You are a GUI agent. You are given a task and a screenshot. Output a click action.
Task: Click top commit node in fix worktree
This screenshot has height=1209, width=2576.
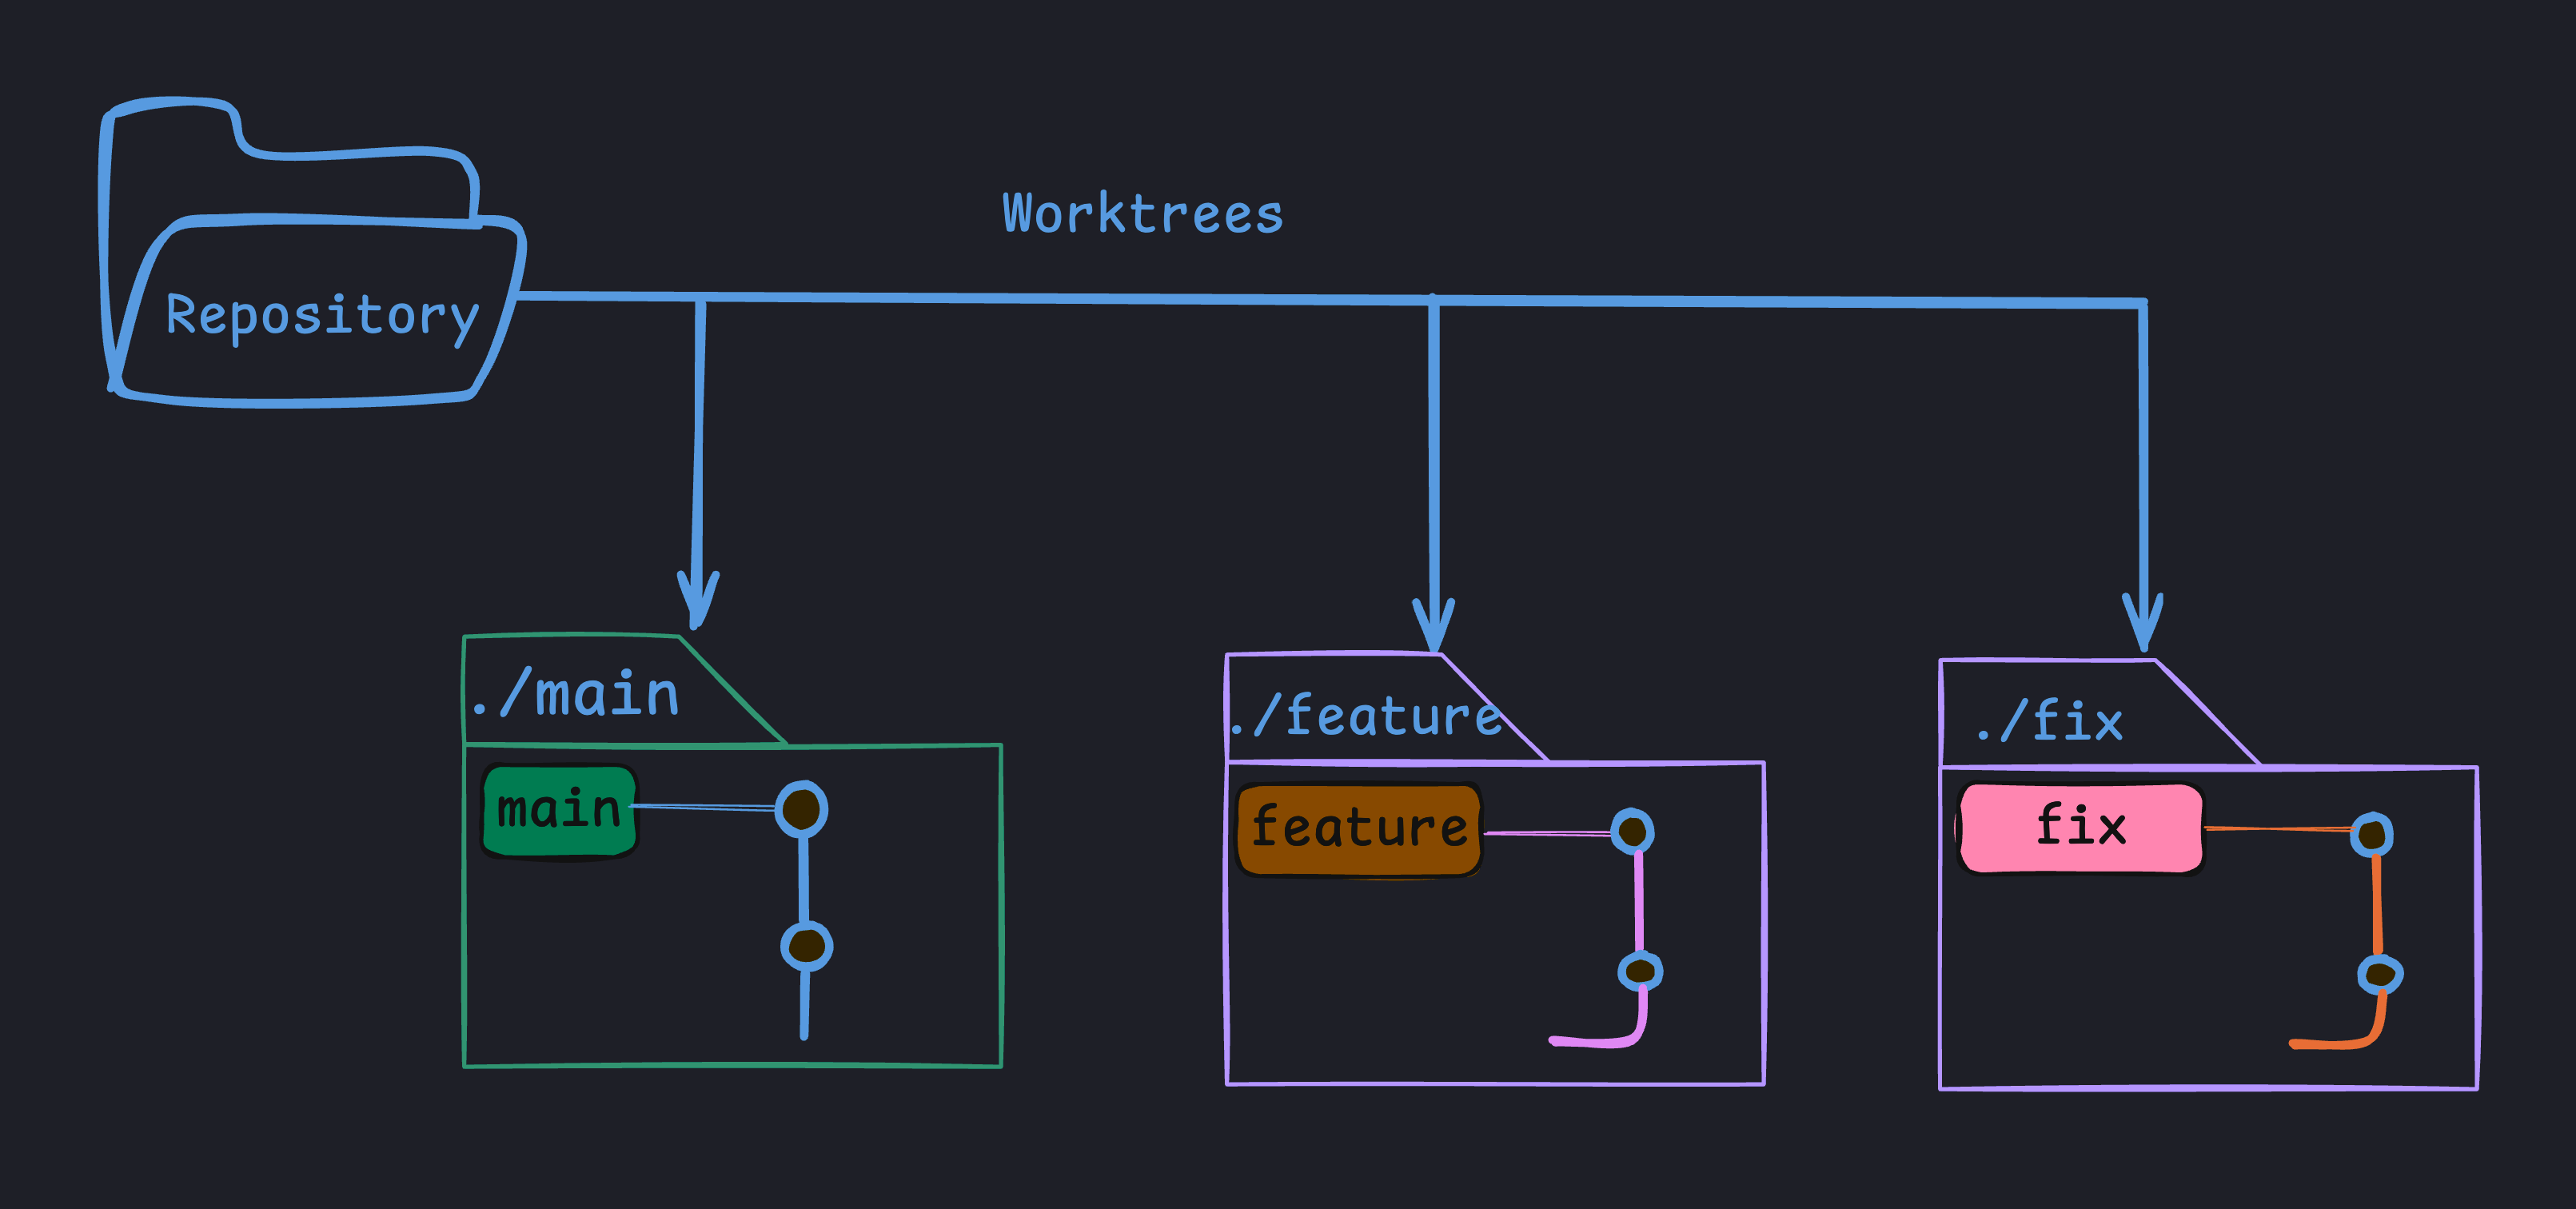click(x=2371, y=835)
